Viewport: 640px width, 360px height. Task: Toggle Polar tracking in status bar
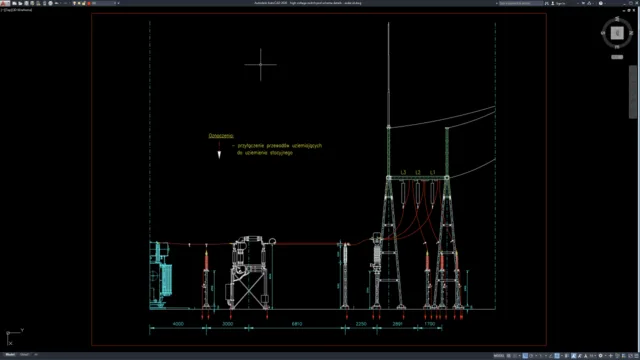tap(531, 356)
